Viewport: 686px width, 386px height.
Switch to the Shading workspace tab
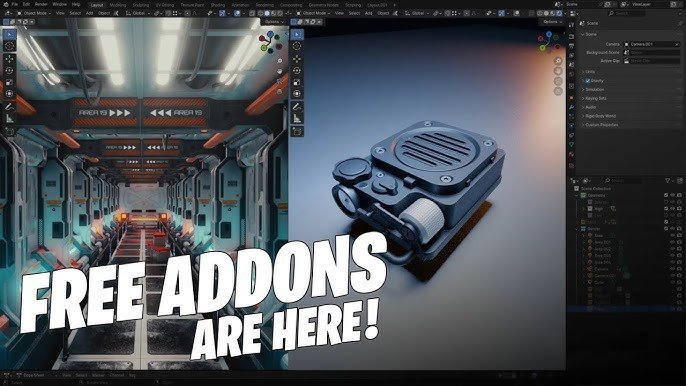click(x=217, y=5)
